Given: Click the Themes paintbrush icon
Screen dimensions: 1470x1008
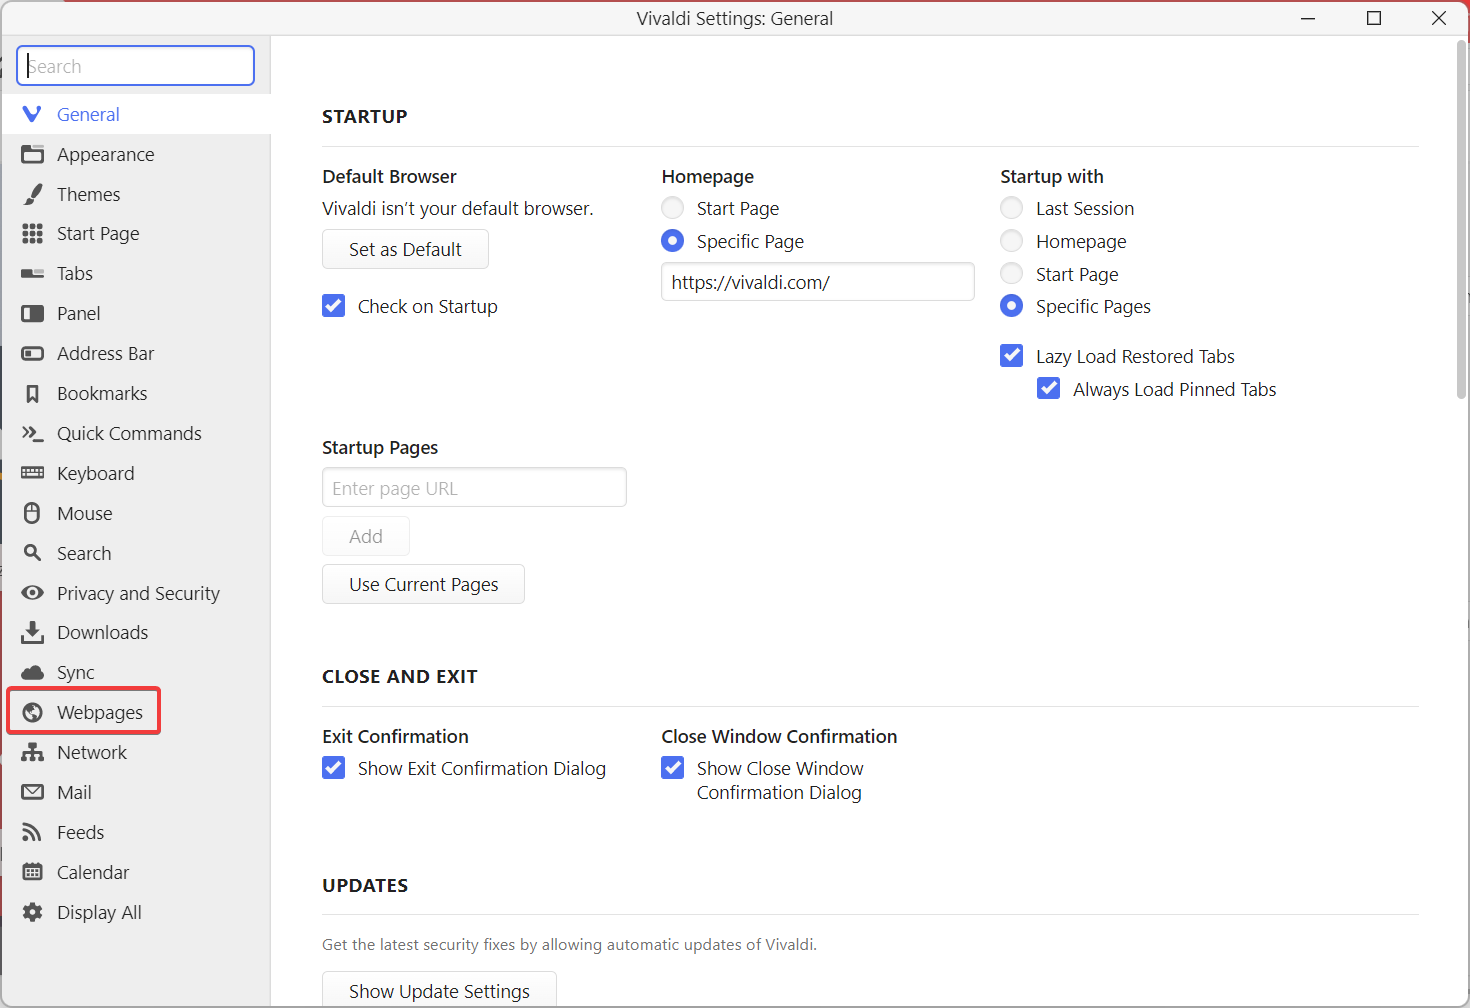Looking at the screenshot, I should pos(32,194).
